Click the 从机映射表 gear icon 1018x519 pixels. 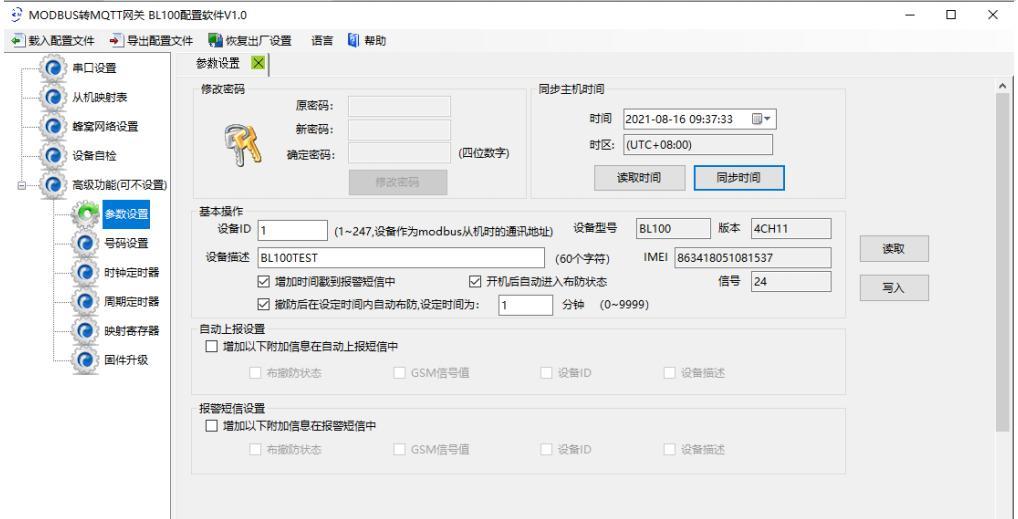(53, 97)
